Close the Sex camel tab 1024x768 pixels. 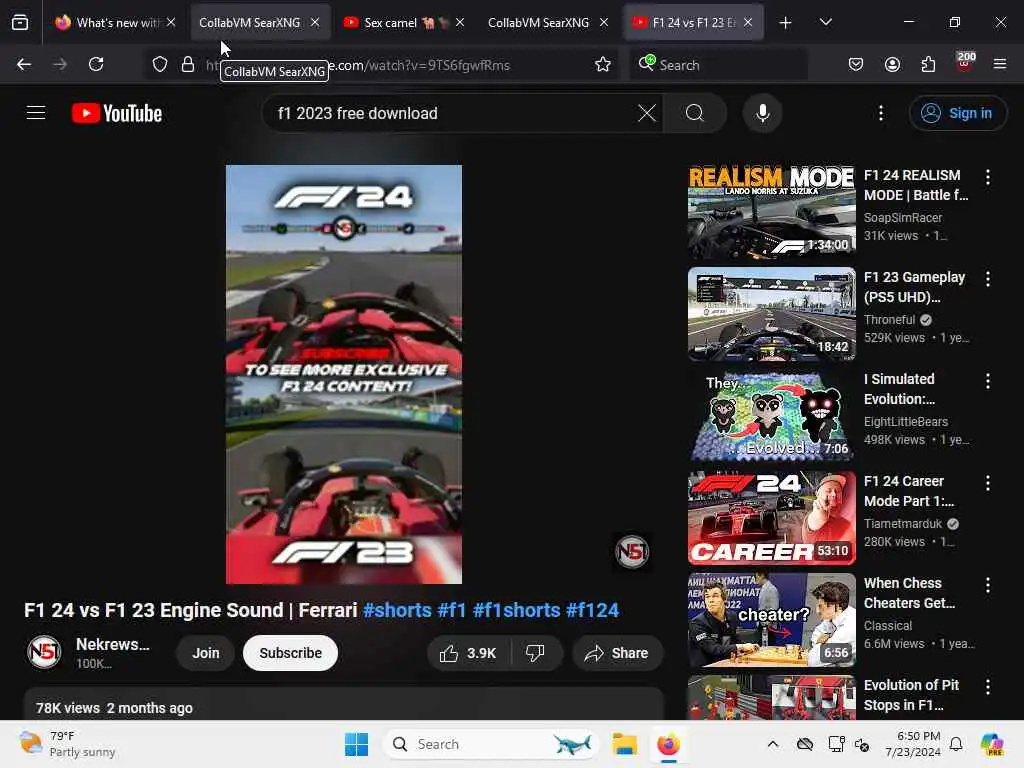(460, 22)
